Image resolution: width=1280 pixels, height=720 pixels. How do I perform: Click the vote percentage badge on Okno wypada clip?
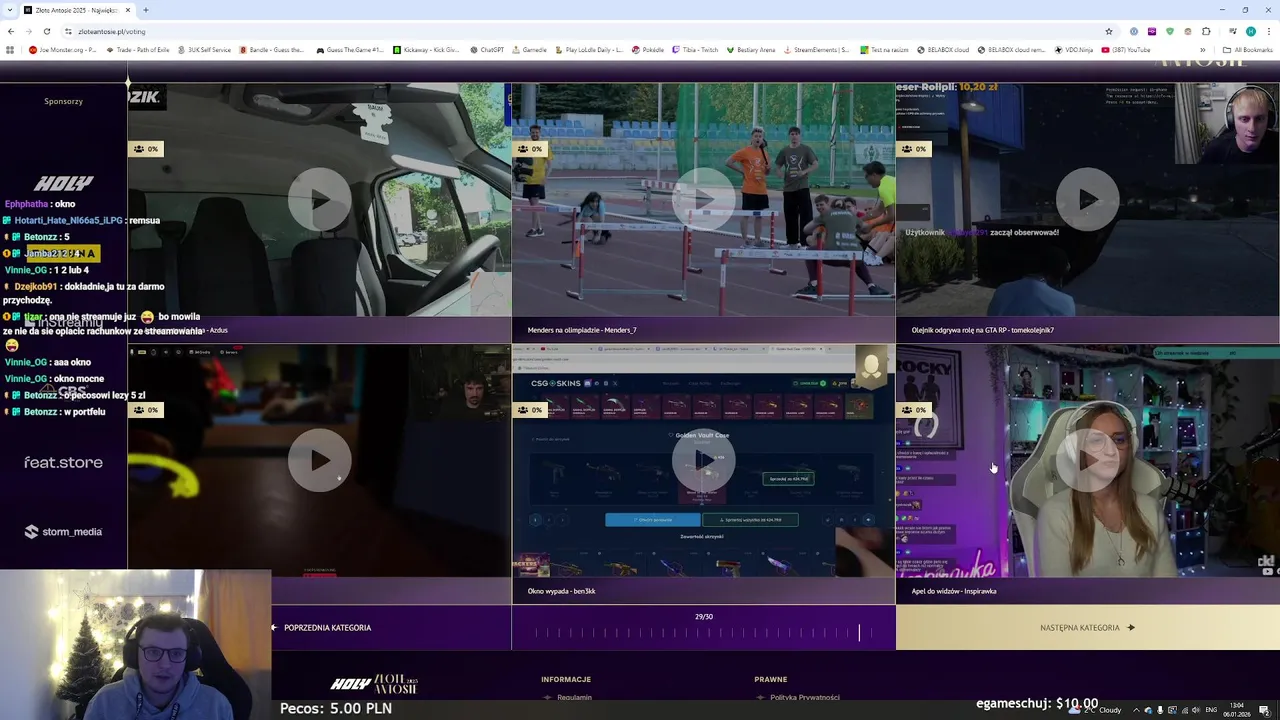tap(530, 410)
